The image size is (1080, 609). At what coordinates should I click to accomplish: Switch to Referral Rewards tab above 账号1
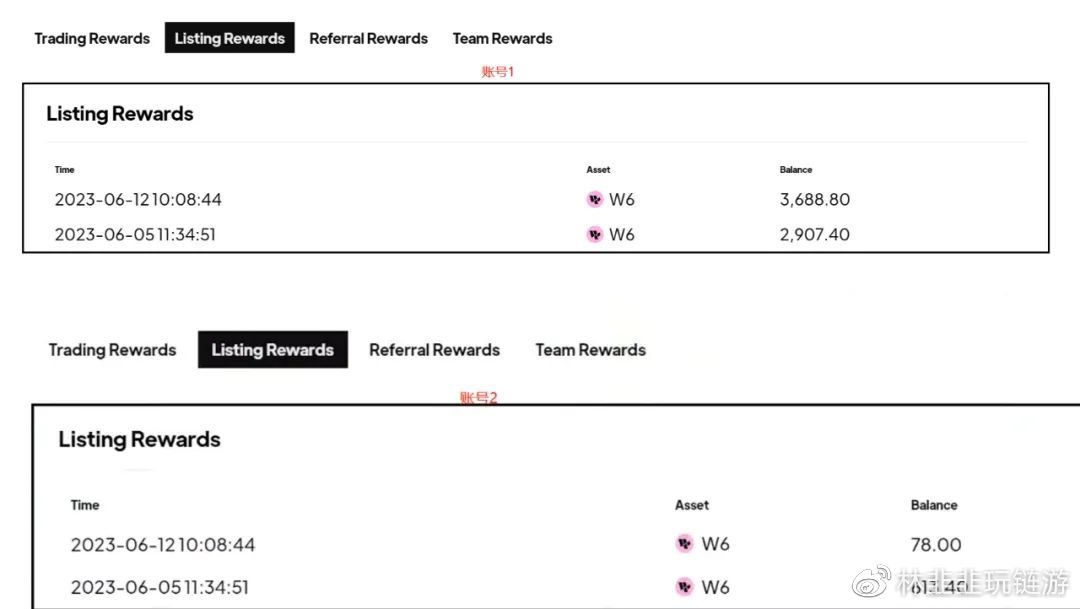coord(368,39)
